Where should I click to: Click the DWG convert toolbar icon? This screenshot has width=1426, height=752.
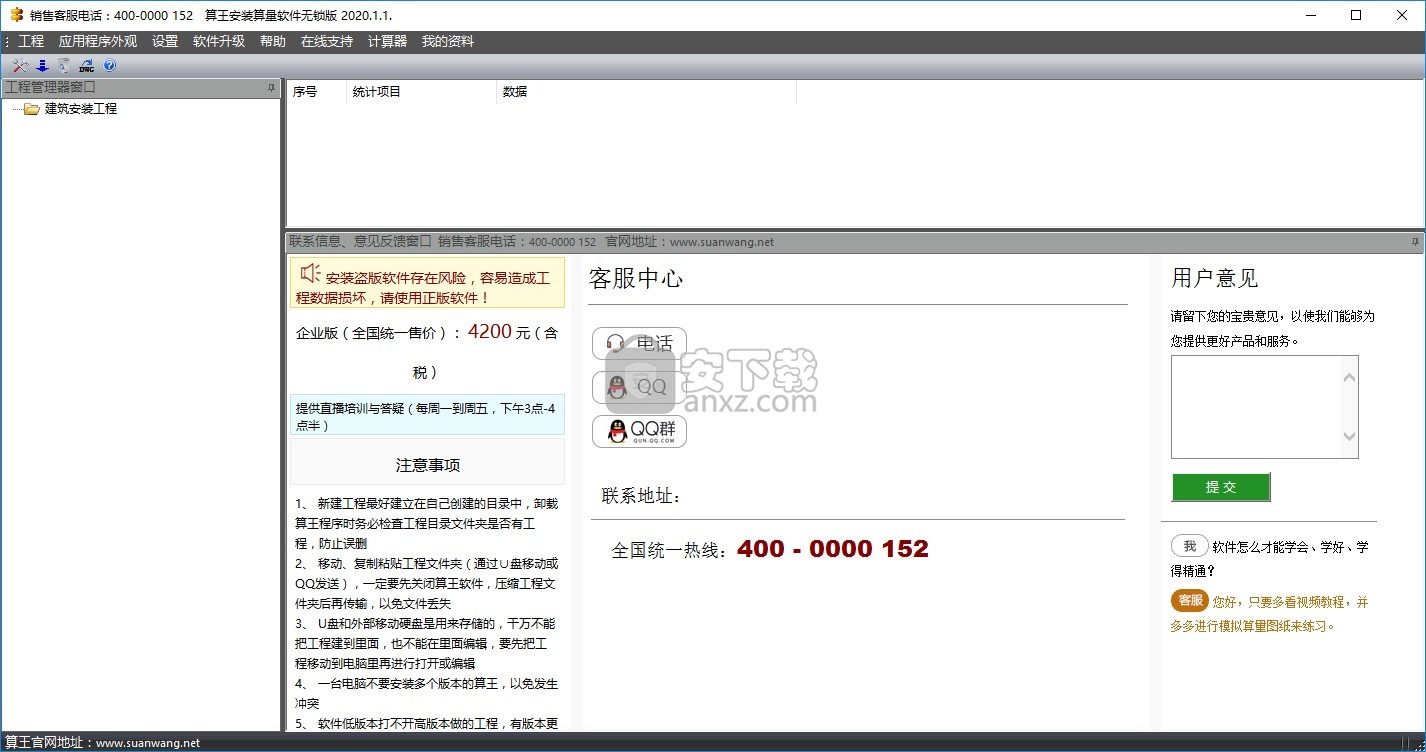click(86, 66)
